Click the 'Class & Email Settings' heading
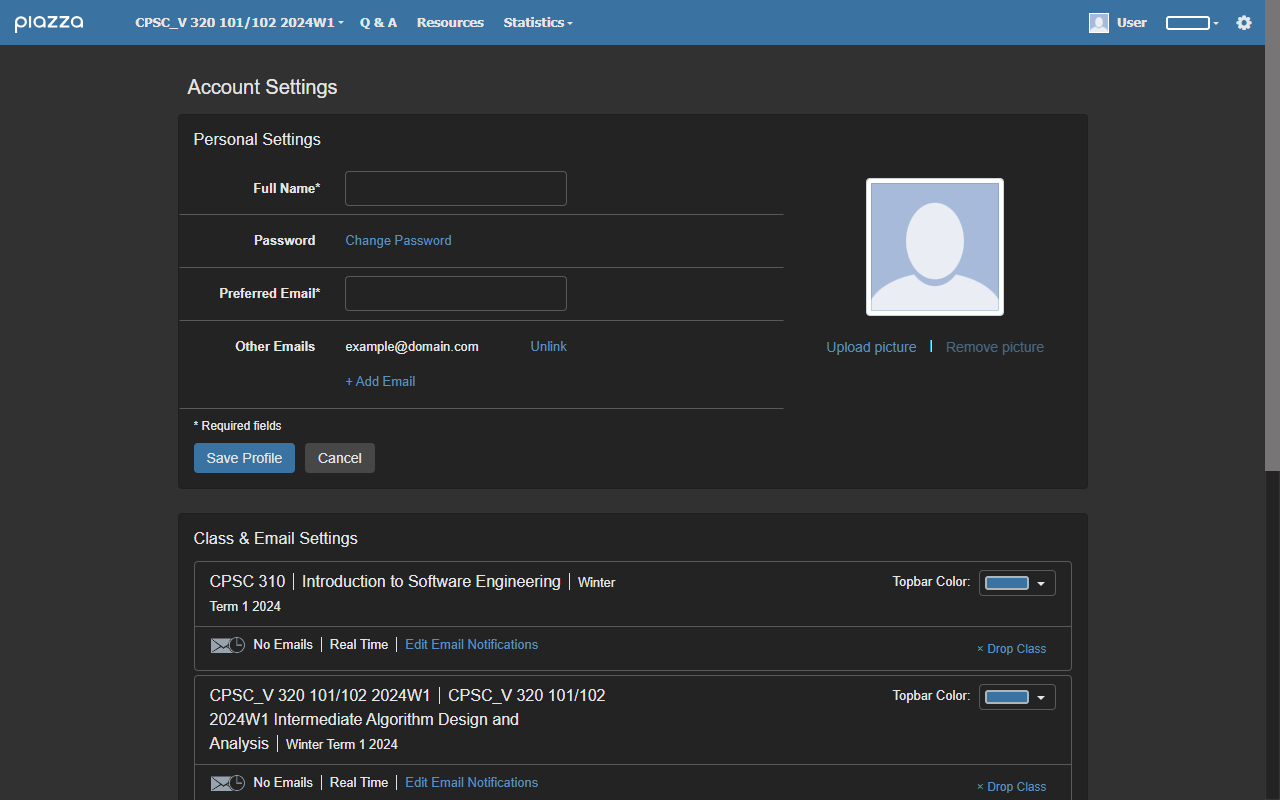Viewport: 1280px width, 800px height. point(275,538)
